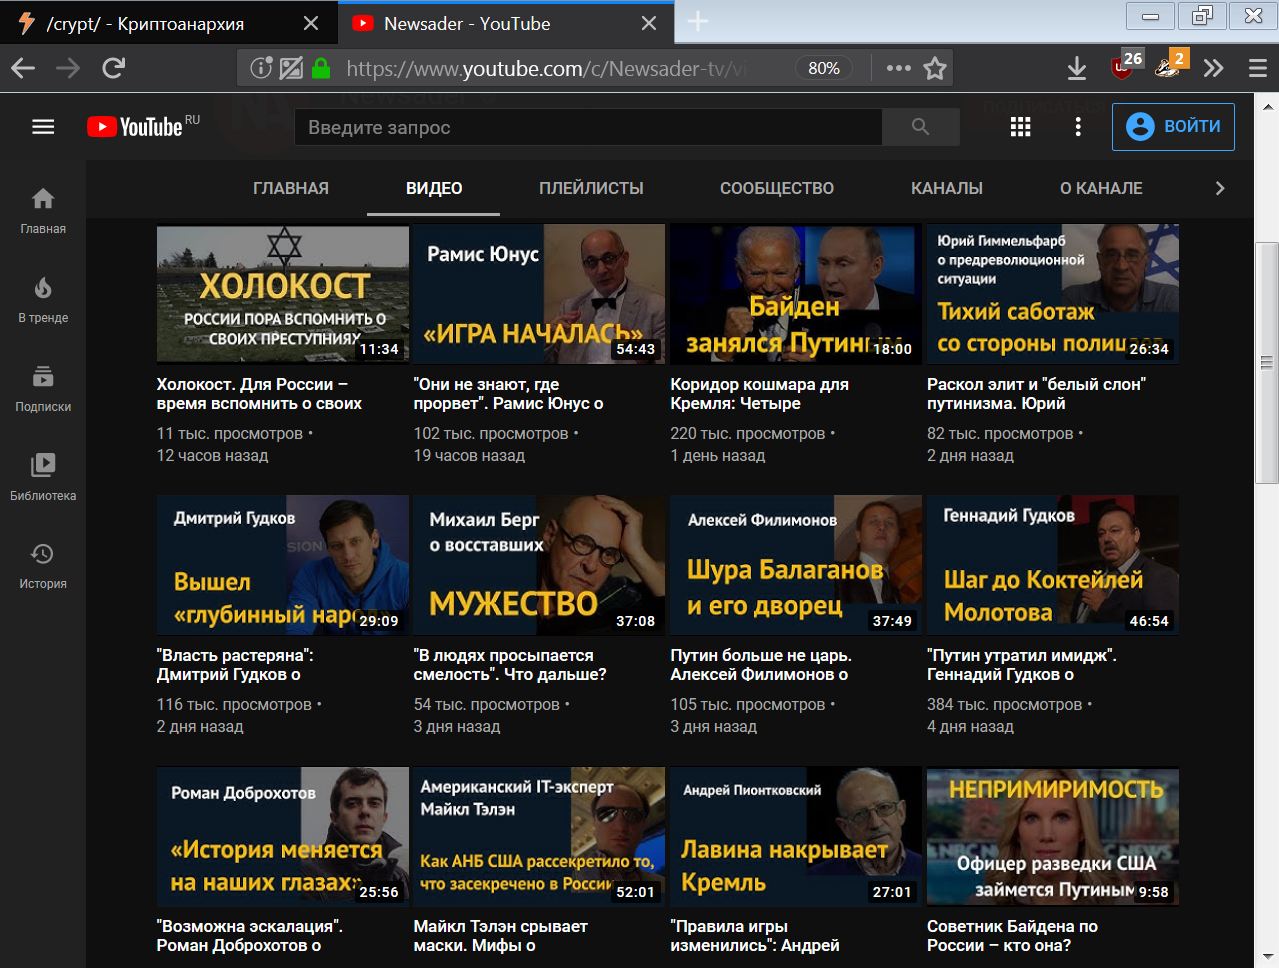Click the green padlock security icon
The image size is (1279, 968).
pyautogui.click(x=321, y=68)
